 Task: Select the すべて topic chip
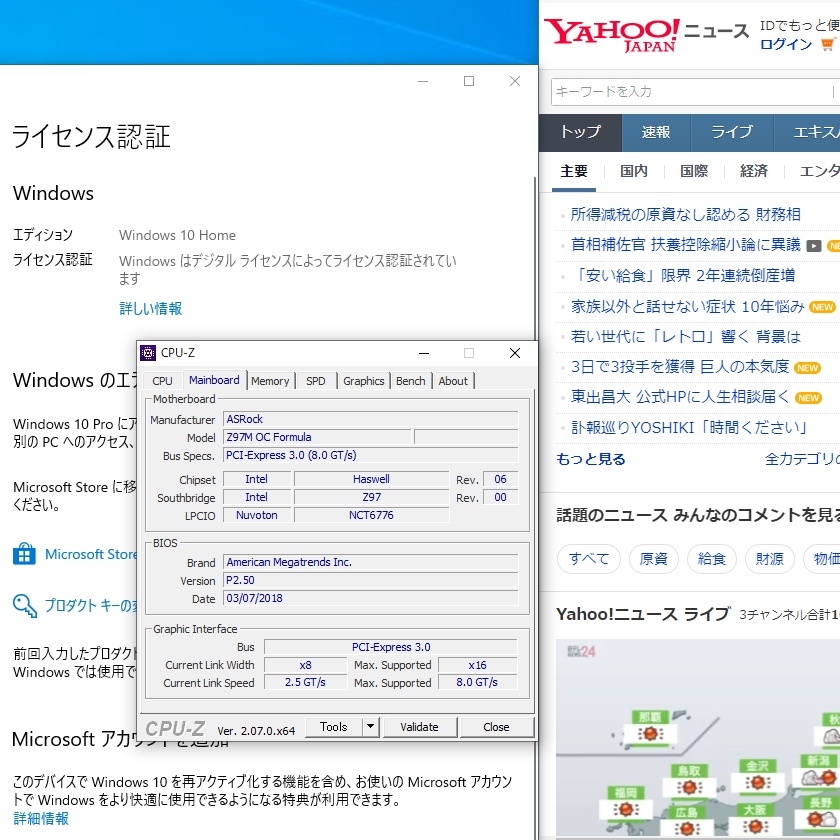tap(589, 559)
